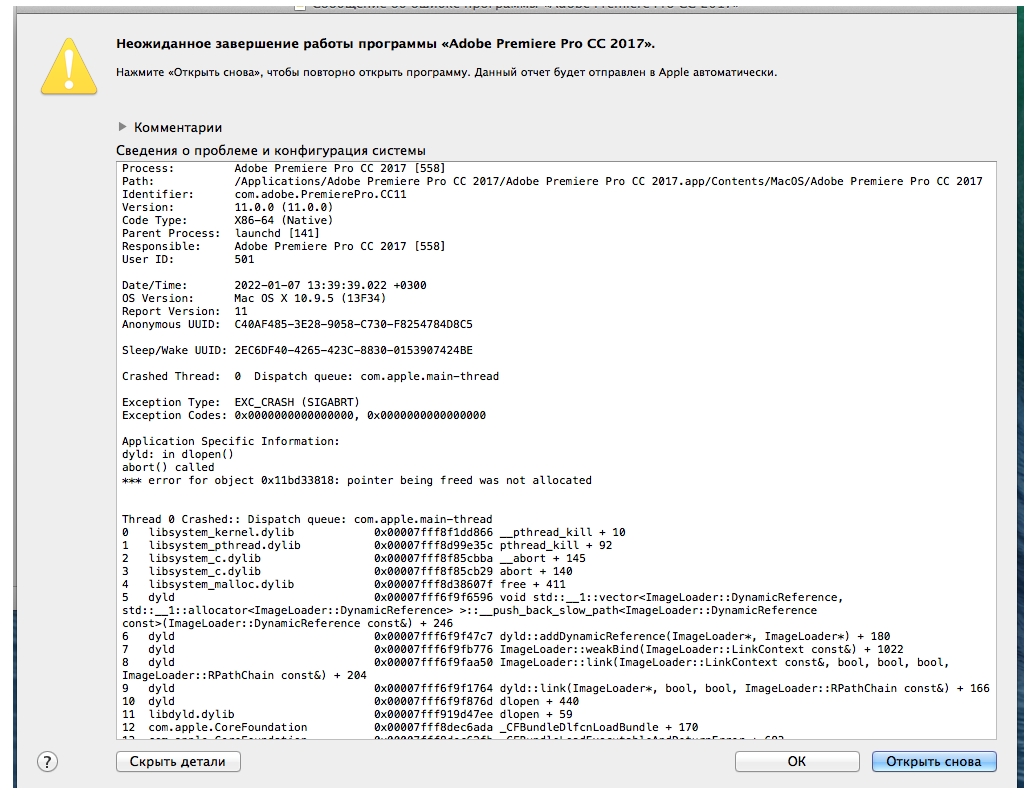Click the Anonymous UUID line
Viewport: 1036px width, 798px height.
[x=297, y=324]
